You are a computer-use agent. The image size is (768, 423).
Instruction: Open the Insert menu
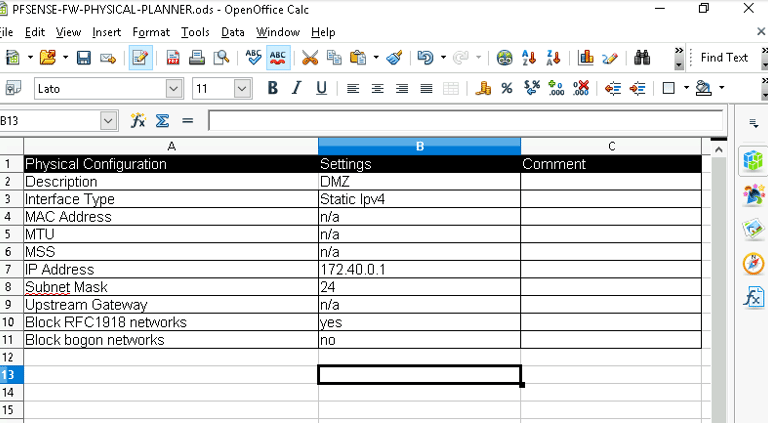[106, 32]
